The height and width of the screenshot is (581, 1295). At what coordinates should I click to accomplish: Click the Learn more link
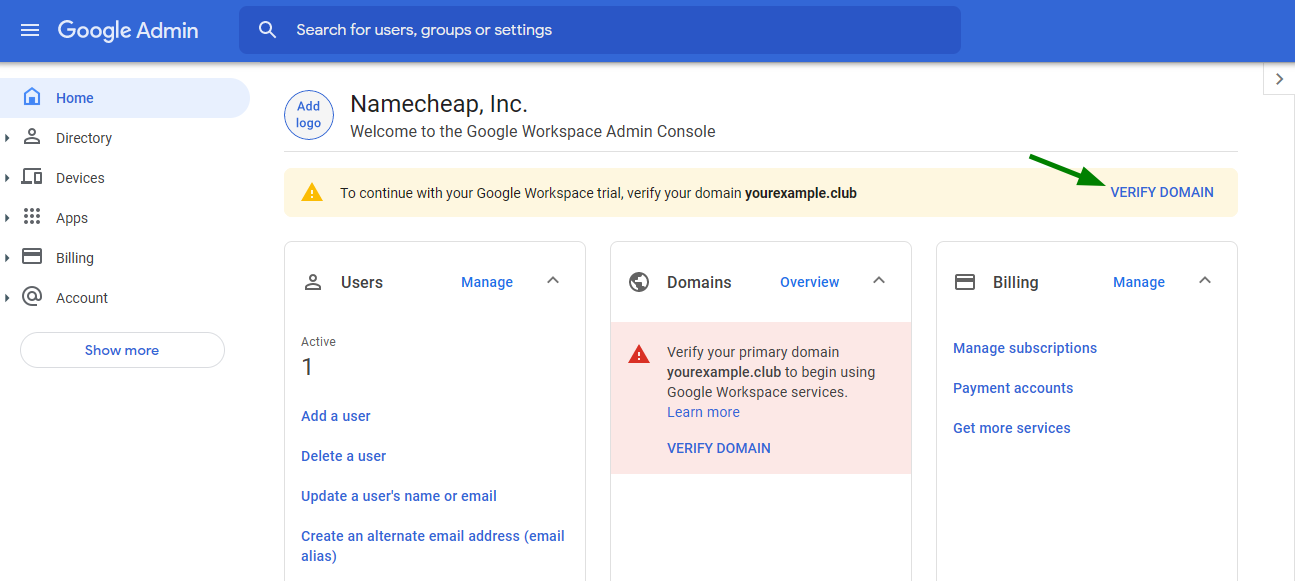pos(704,412)
